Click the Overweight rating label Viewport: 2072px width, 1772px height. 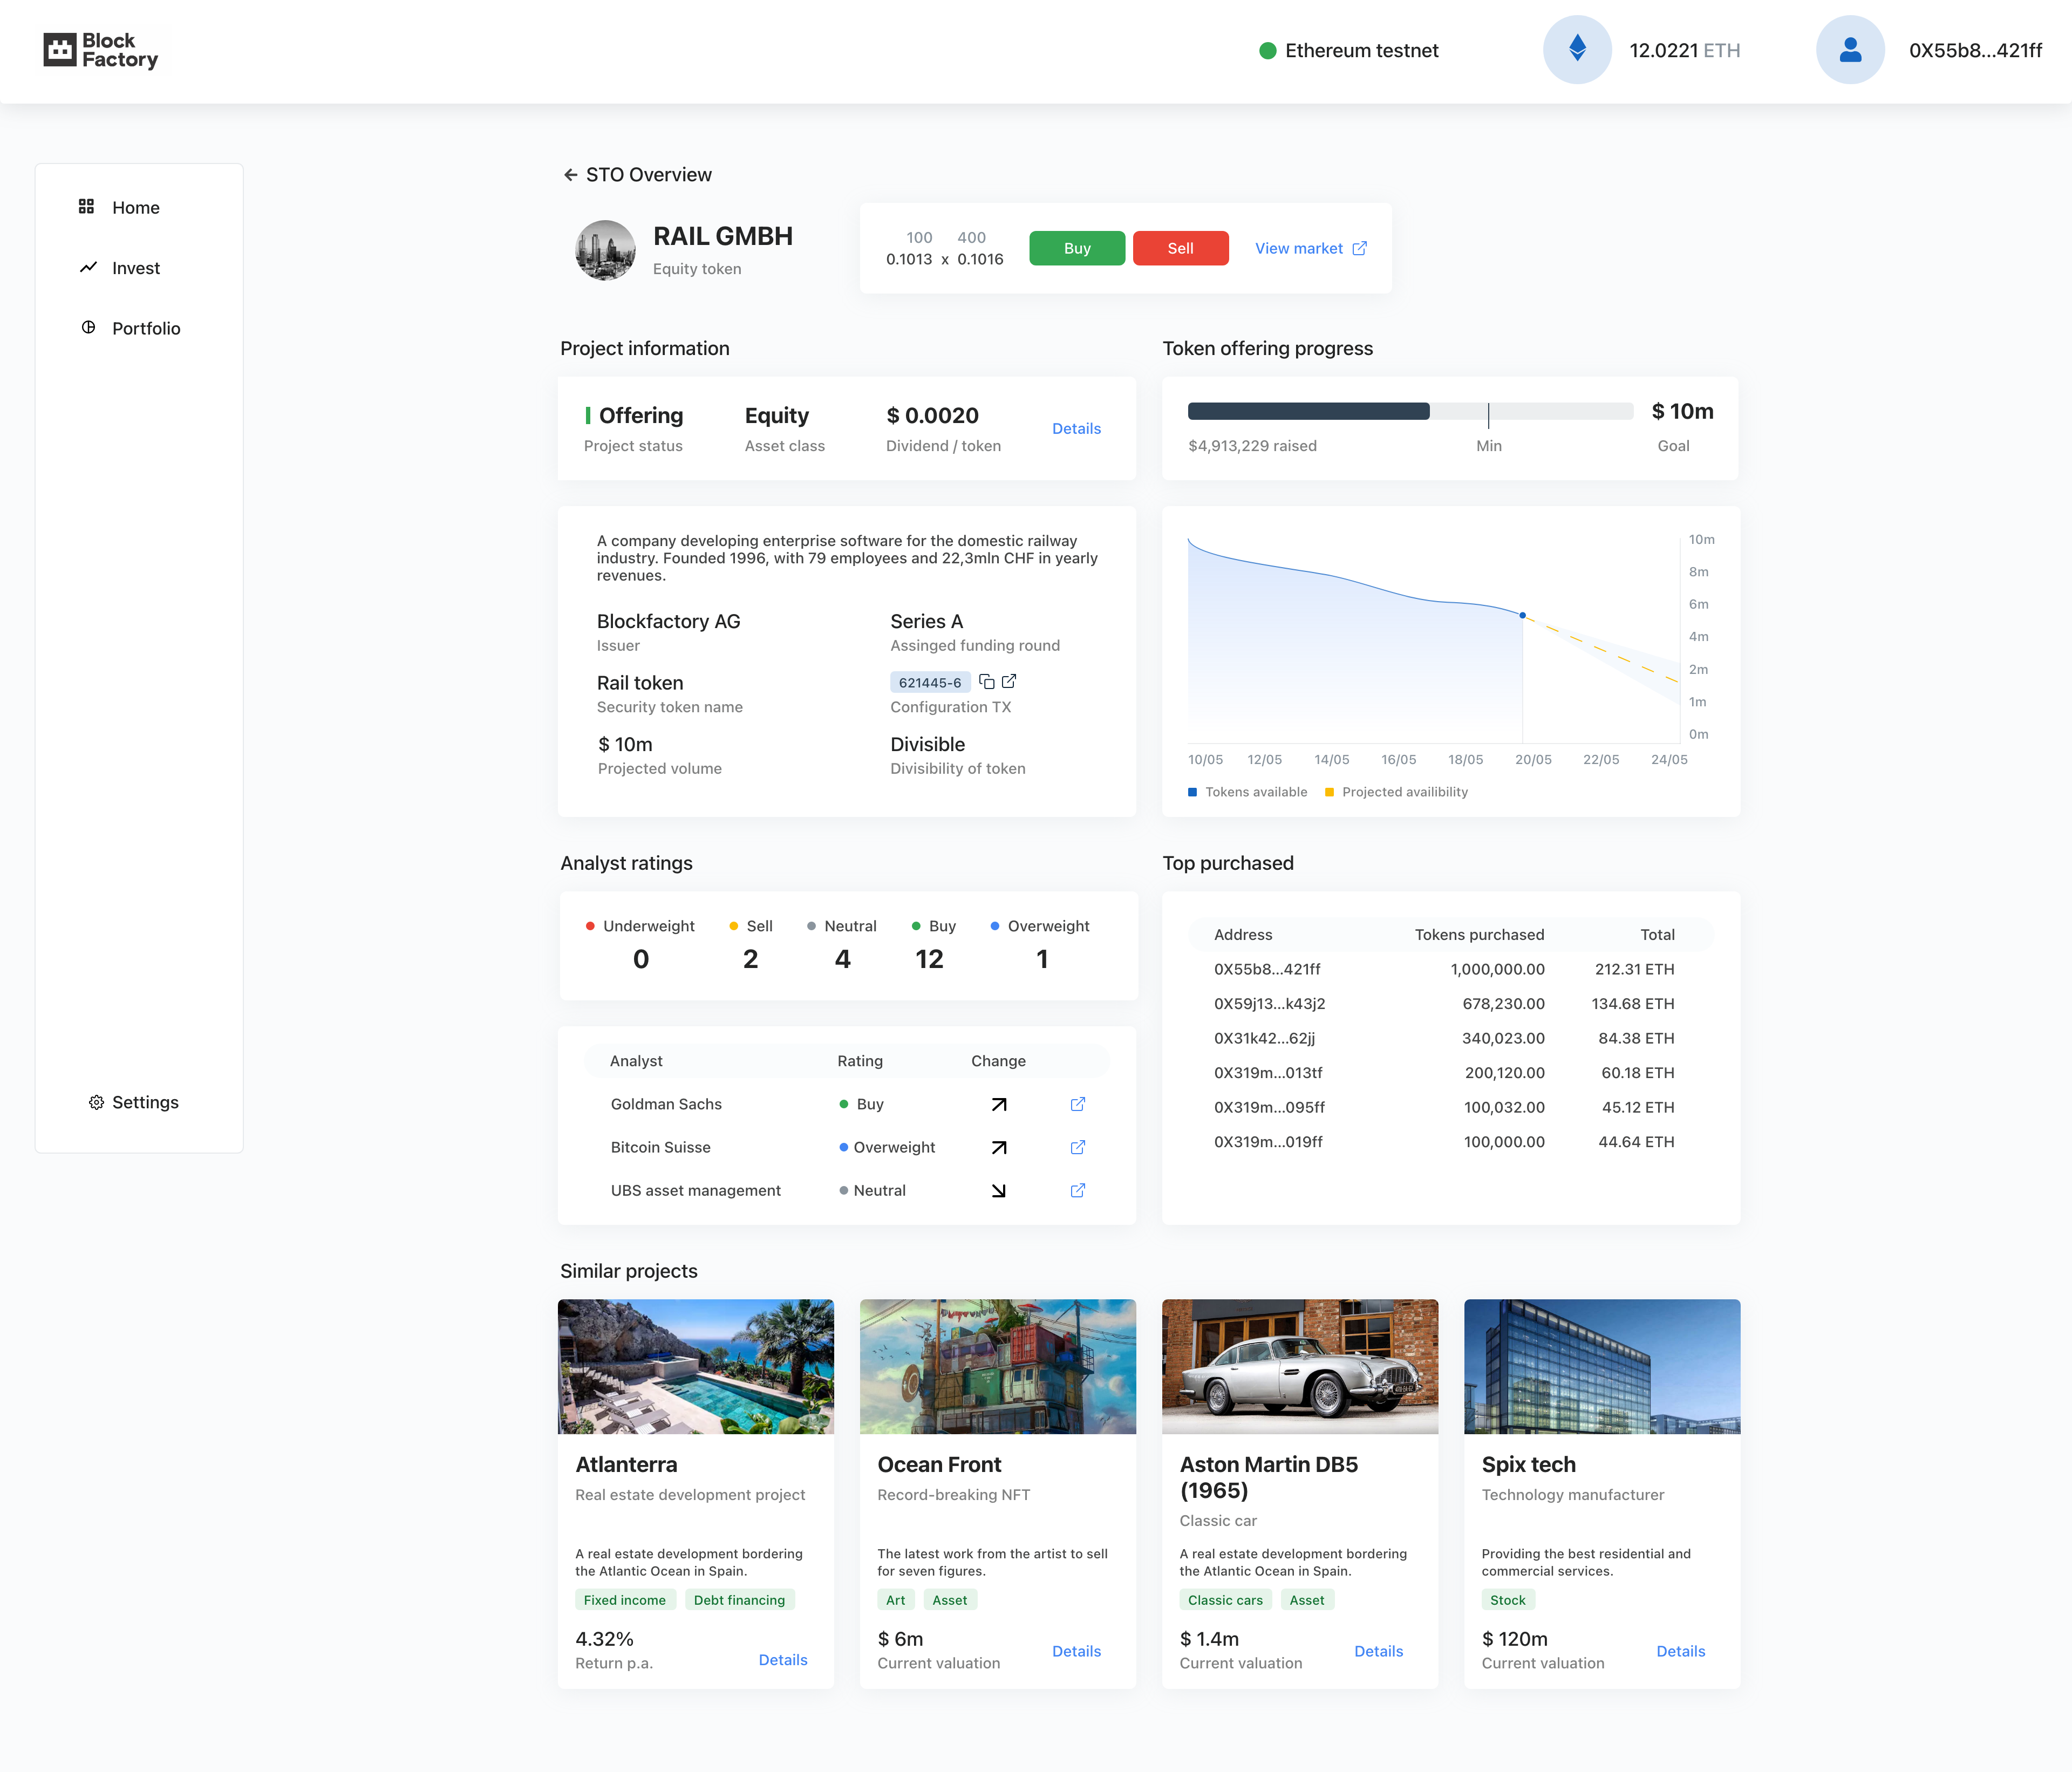tap(1048, 926)
